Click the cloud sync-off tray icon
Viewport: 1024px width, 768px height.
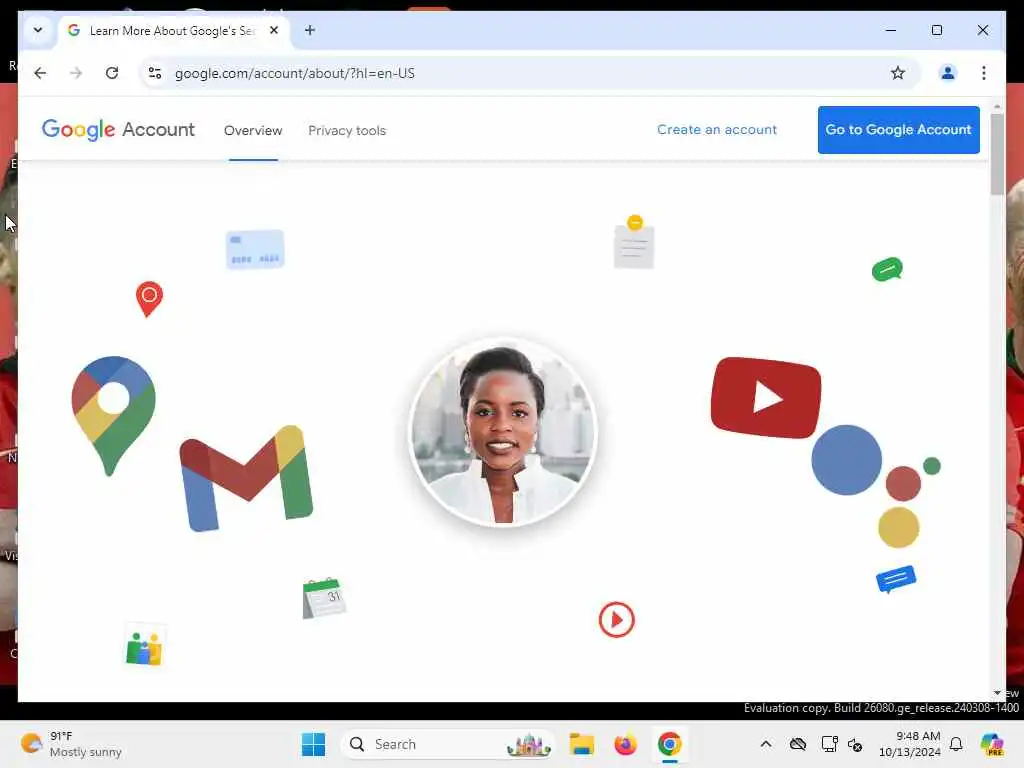tap(798, 744)
